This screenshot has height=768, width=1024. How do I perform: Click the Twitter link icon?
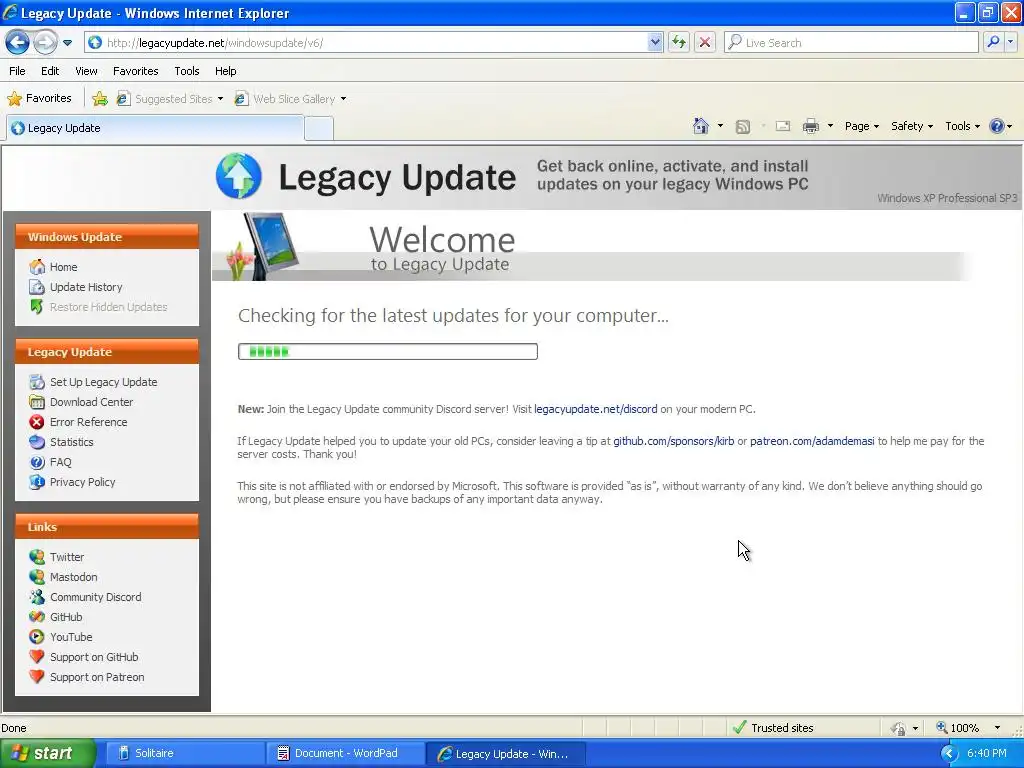(37, 557)
